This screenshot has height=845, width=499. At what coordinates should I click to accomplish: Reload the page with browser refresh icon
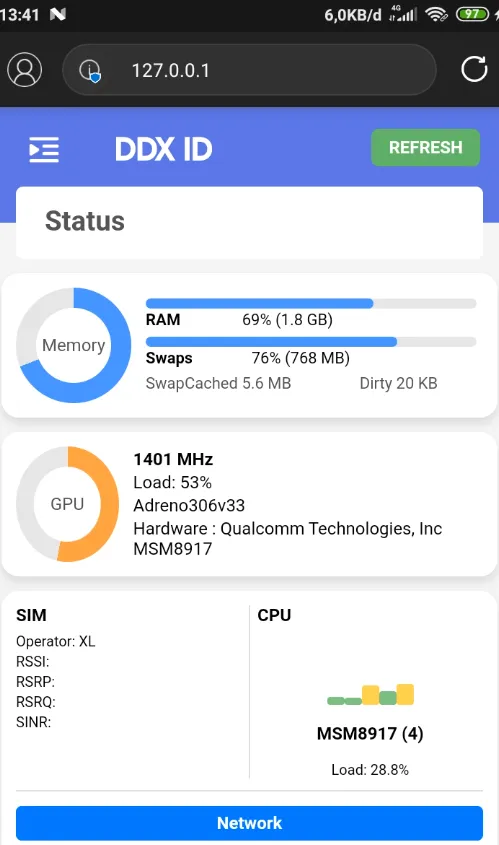point(474,69)
